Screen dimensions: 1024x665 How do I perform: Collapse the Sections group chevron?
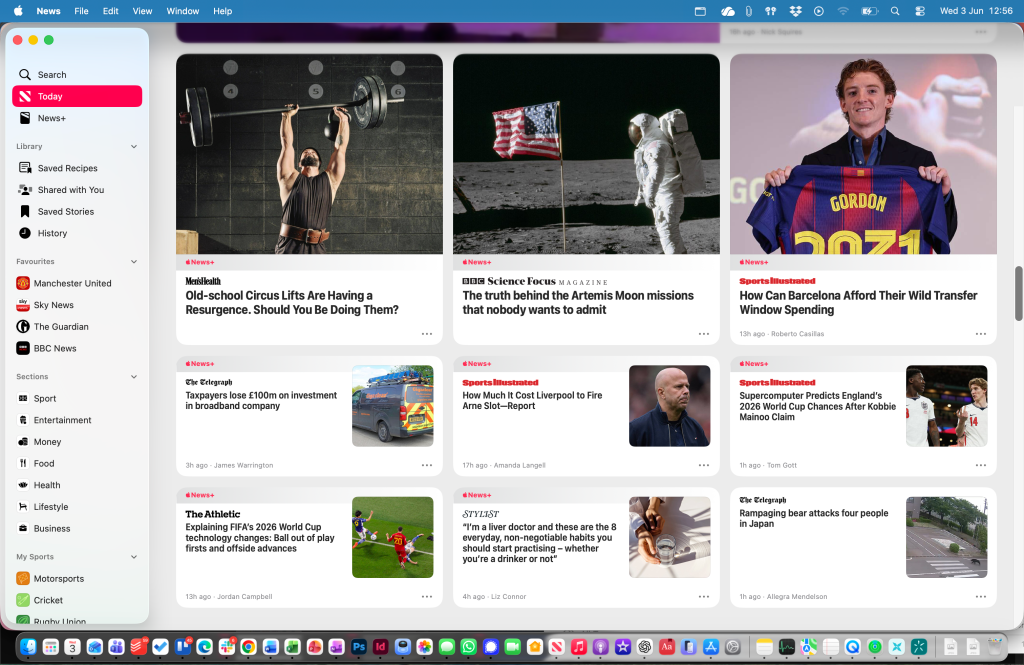coord(134,376)
